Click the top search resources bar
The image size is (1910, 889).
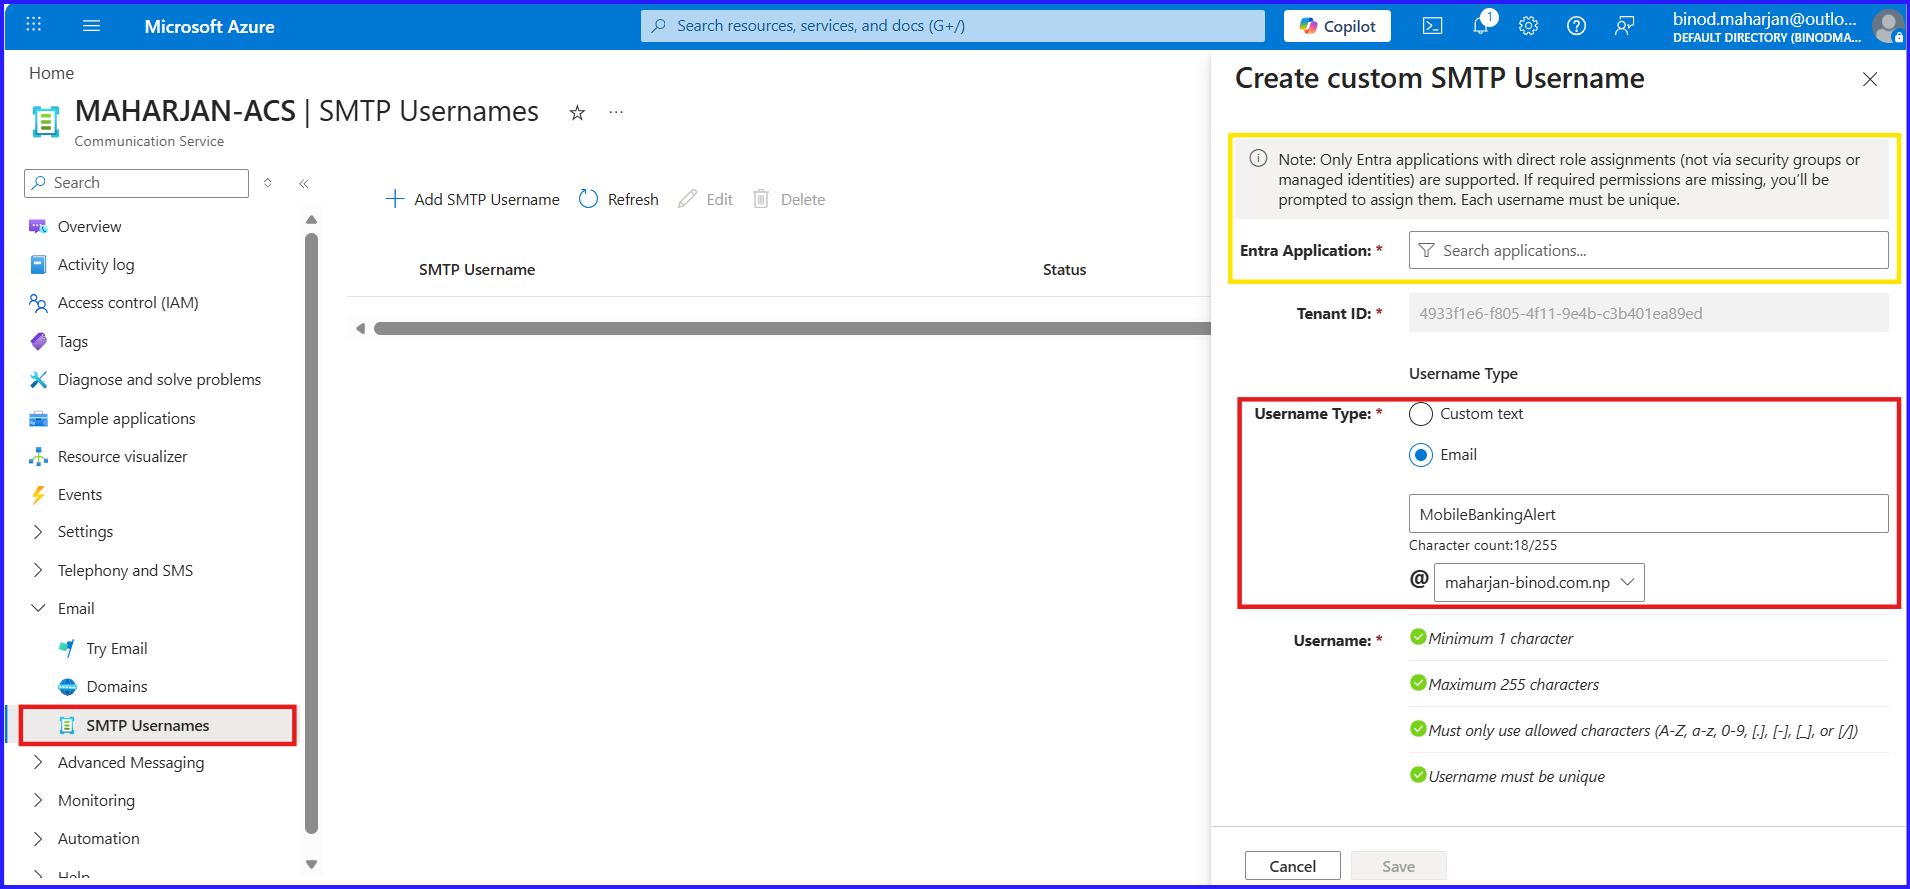click(x=952, y=26)
